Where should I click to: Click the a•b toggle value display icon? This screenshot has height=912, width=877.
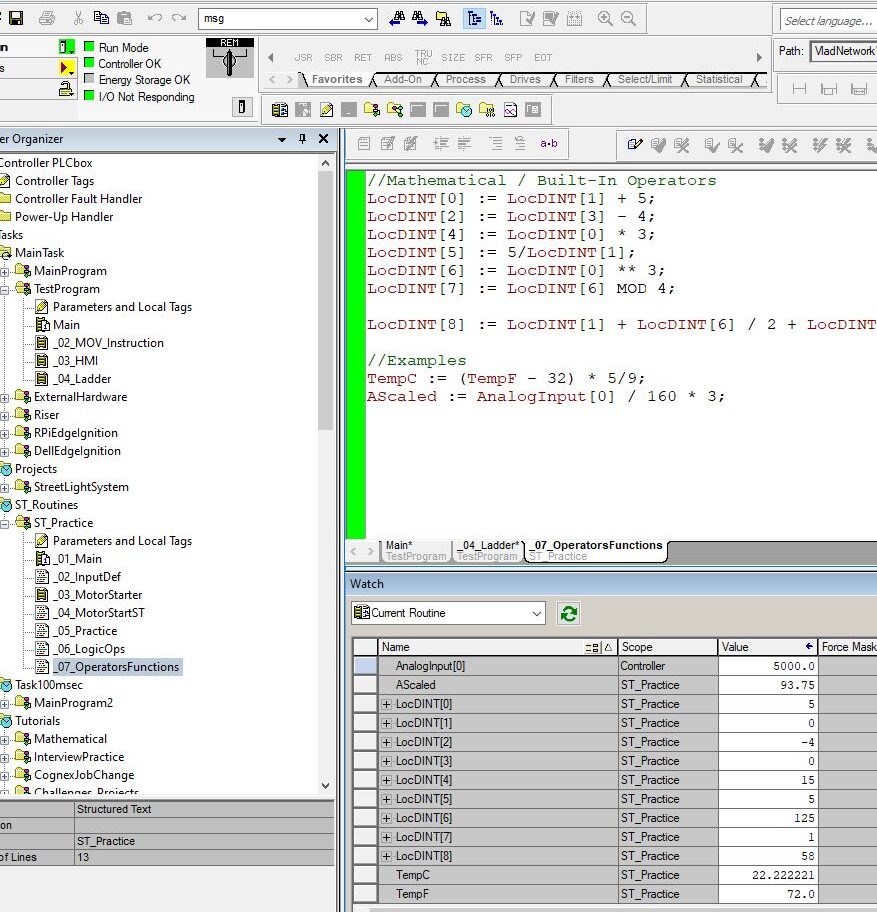pos(548,144)
